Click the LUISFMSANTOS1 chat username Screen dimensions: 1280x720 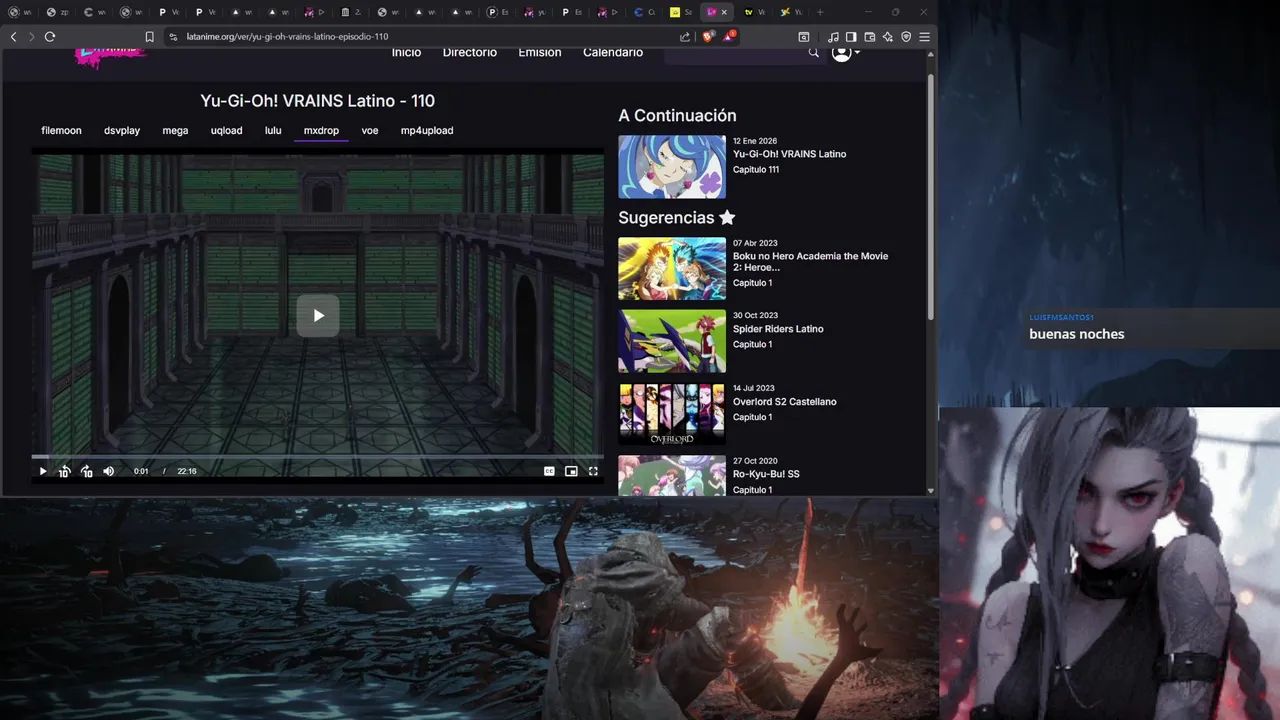[x=1061, y=317]
